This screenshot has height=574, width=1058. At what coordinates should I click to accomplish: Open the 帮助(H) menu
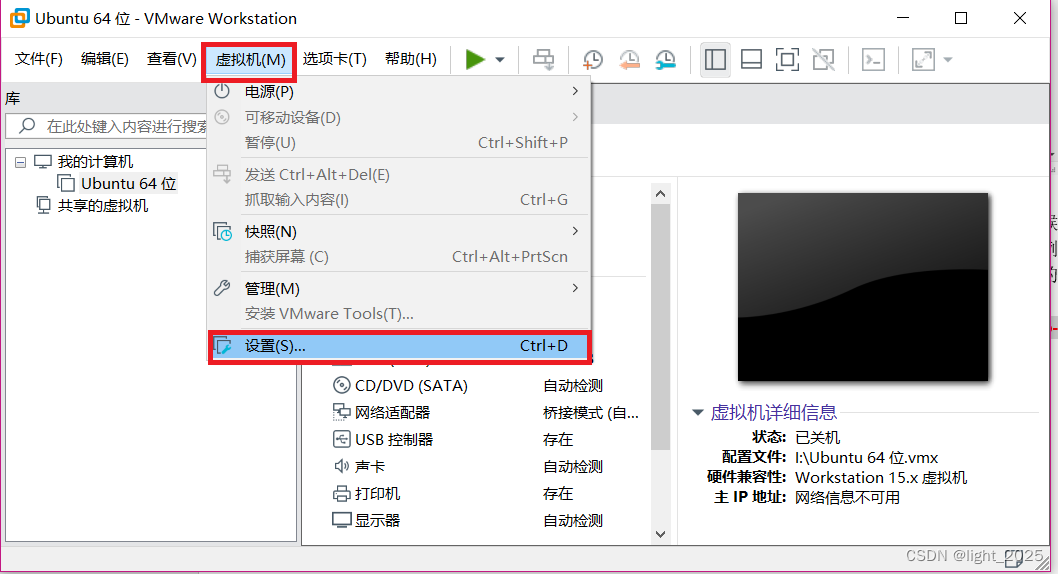(411, 59)
